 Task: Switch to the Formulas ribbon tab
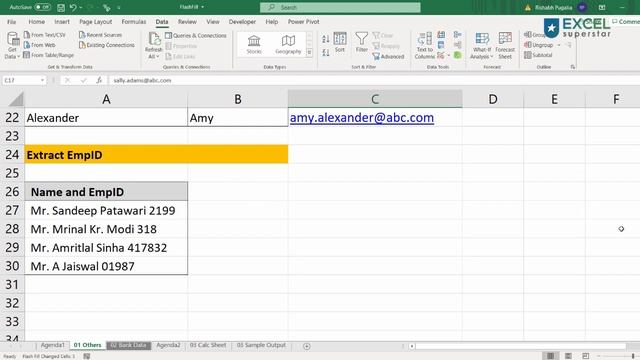[133, 22]
